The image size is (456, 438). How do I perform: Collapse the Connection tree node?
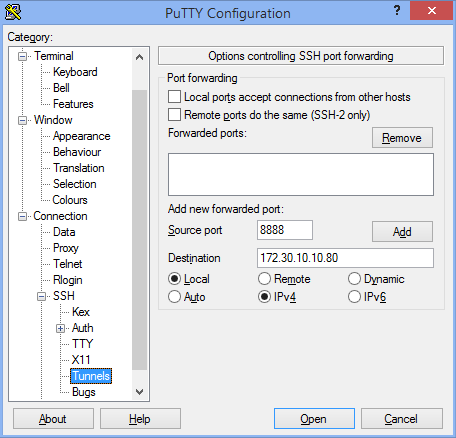click(x=22, y=216)
